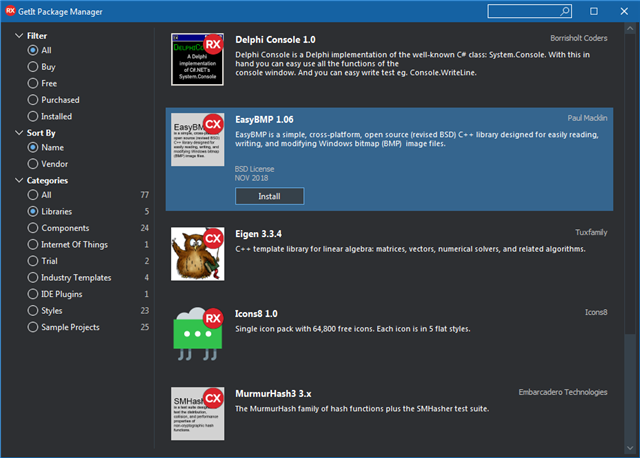Click the Paul Macklin vendor name
This screenshot has width=640, height=458.
tap(587, 118)
